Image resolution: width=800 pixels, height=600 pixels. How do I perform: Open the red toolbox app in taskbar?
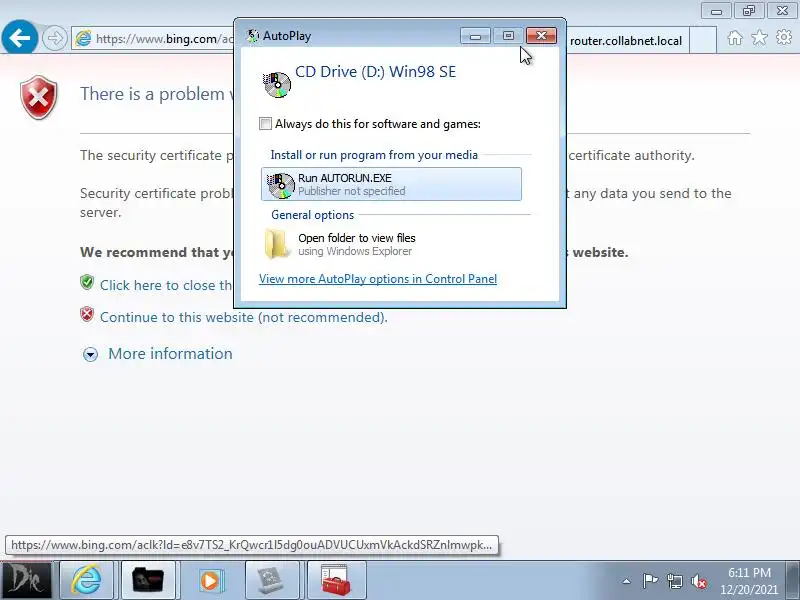pos(336,580)
